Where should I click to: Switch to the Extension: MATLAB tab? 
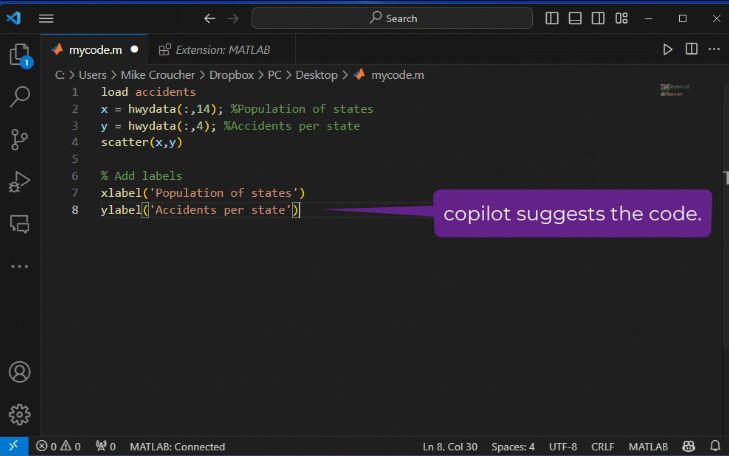click(x=214, y=50)
